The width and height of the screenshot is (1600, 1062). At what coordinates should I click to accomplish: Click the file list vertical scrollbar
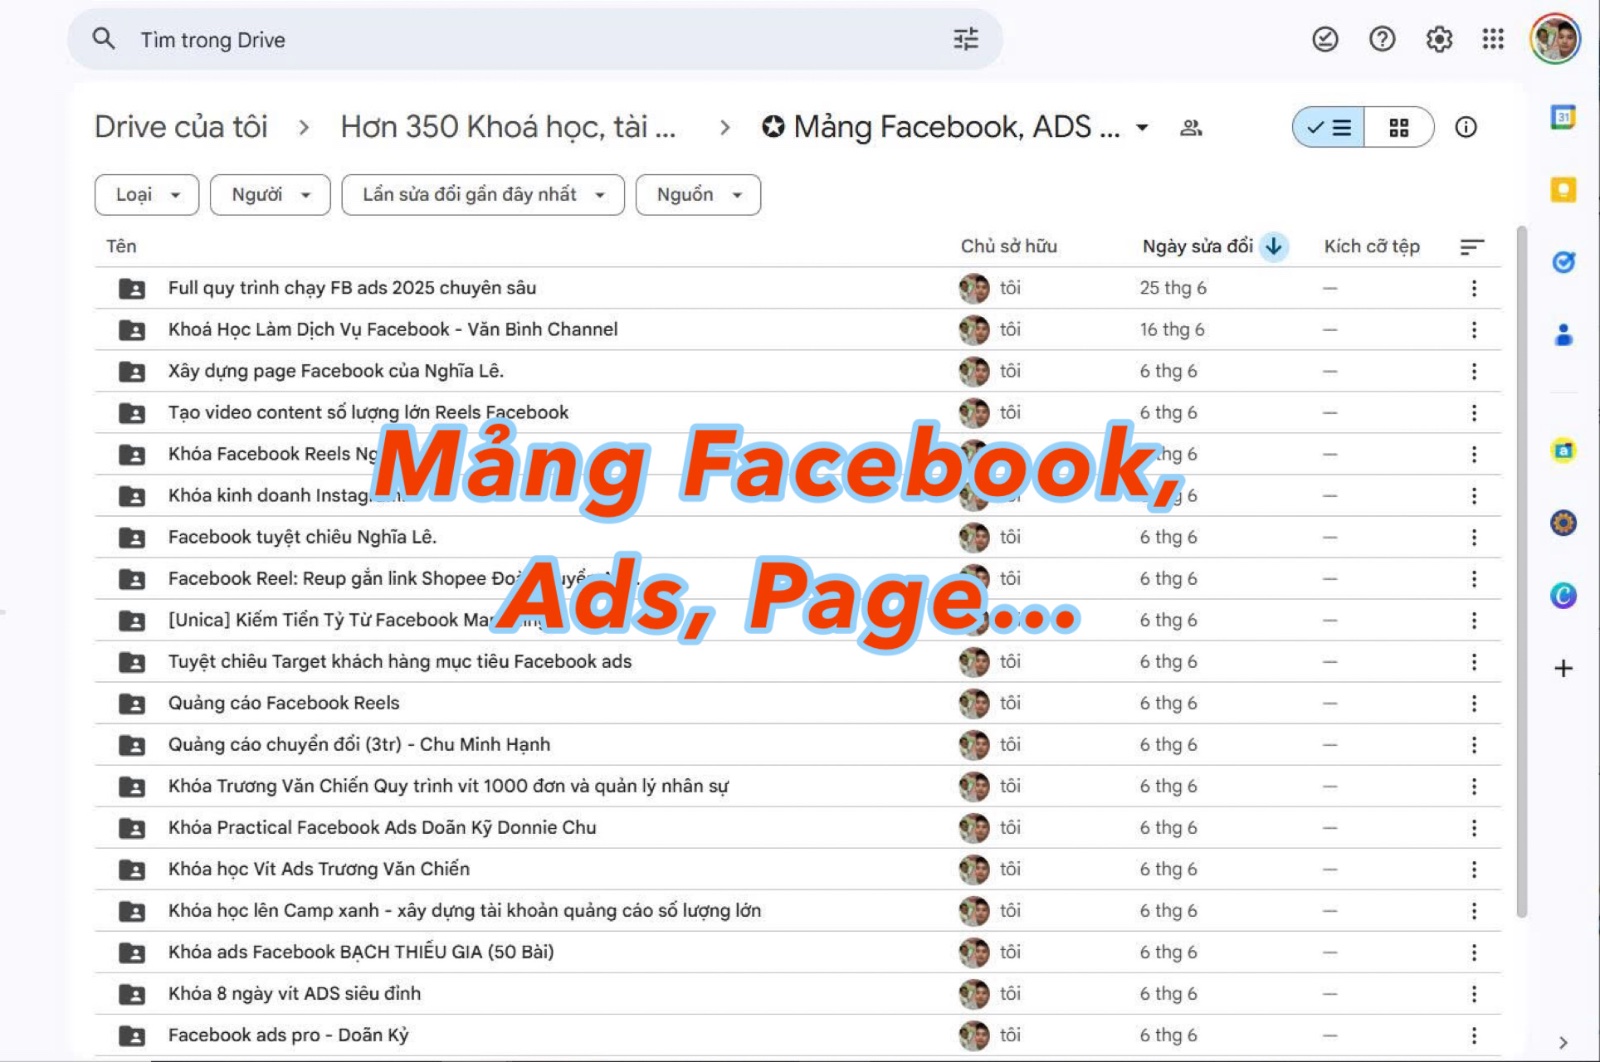1521,572
